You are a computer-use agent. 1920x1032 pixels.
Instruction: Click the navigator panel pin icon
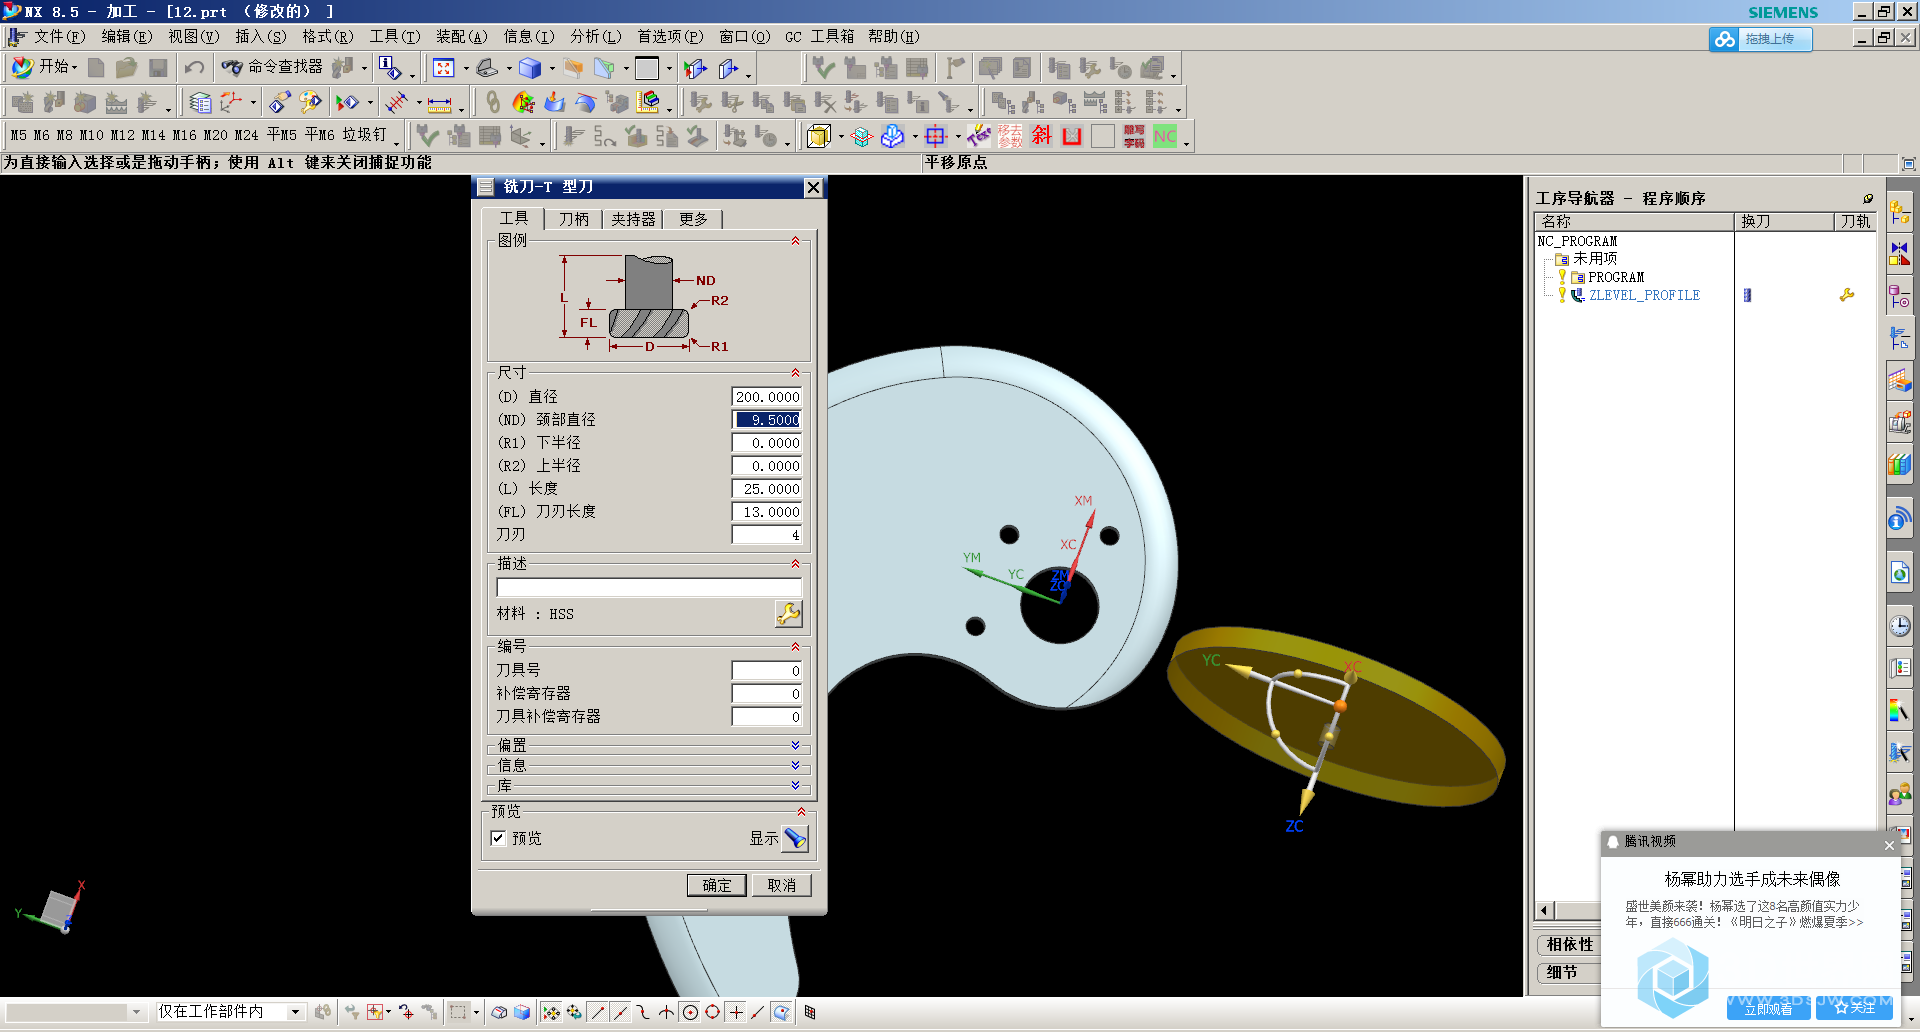point(1868,198)
